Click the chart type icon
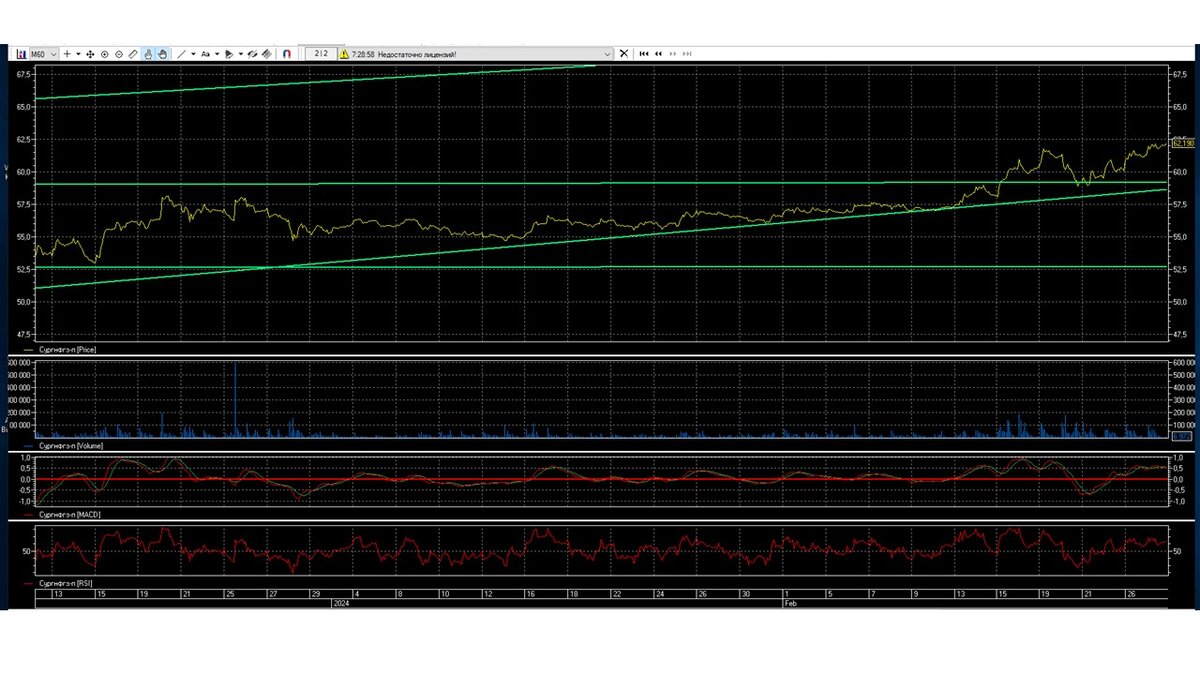Image resolution: width=1200 pixels, height=675 pixels. tap(21, 54)
